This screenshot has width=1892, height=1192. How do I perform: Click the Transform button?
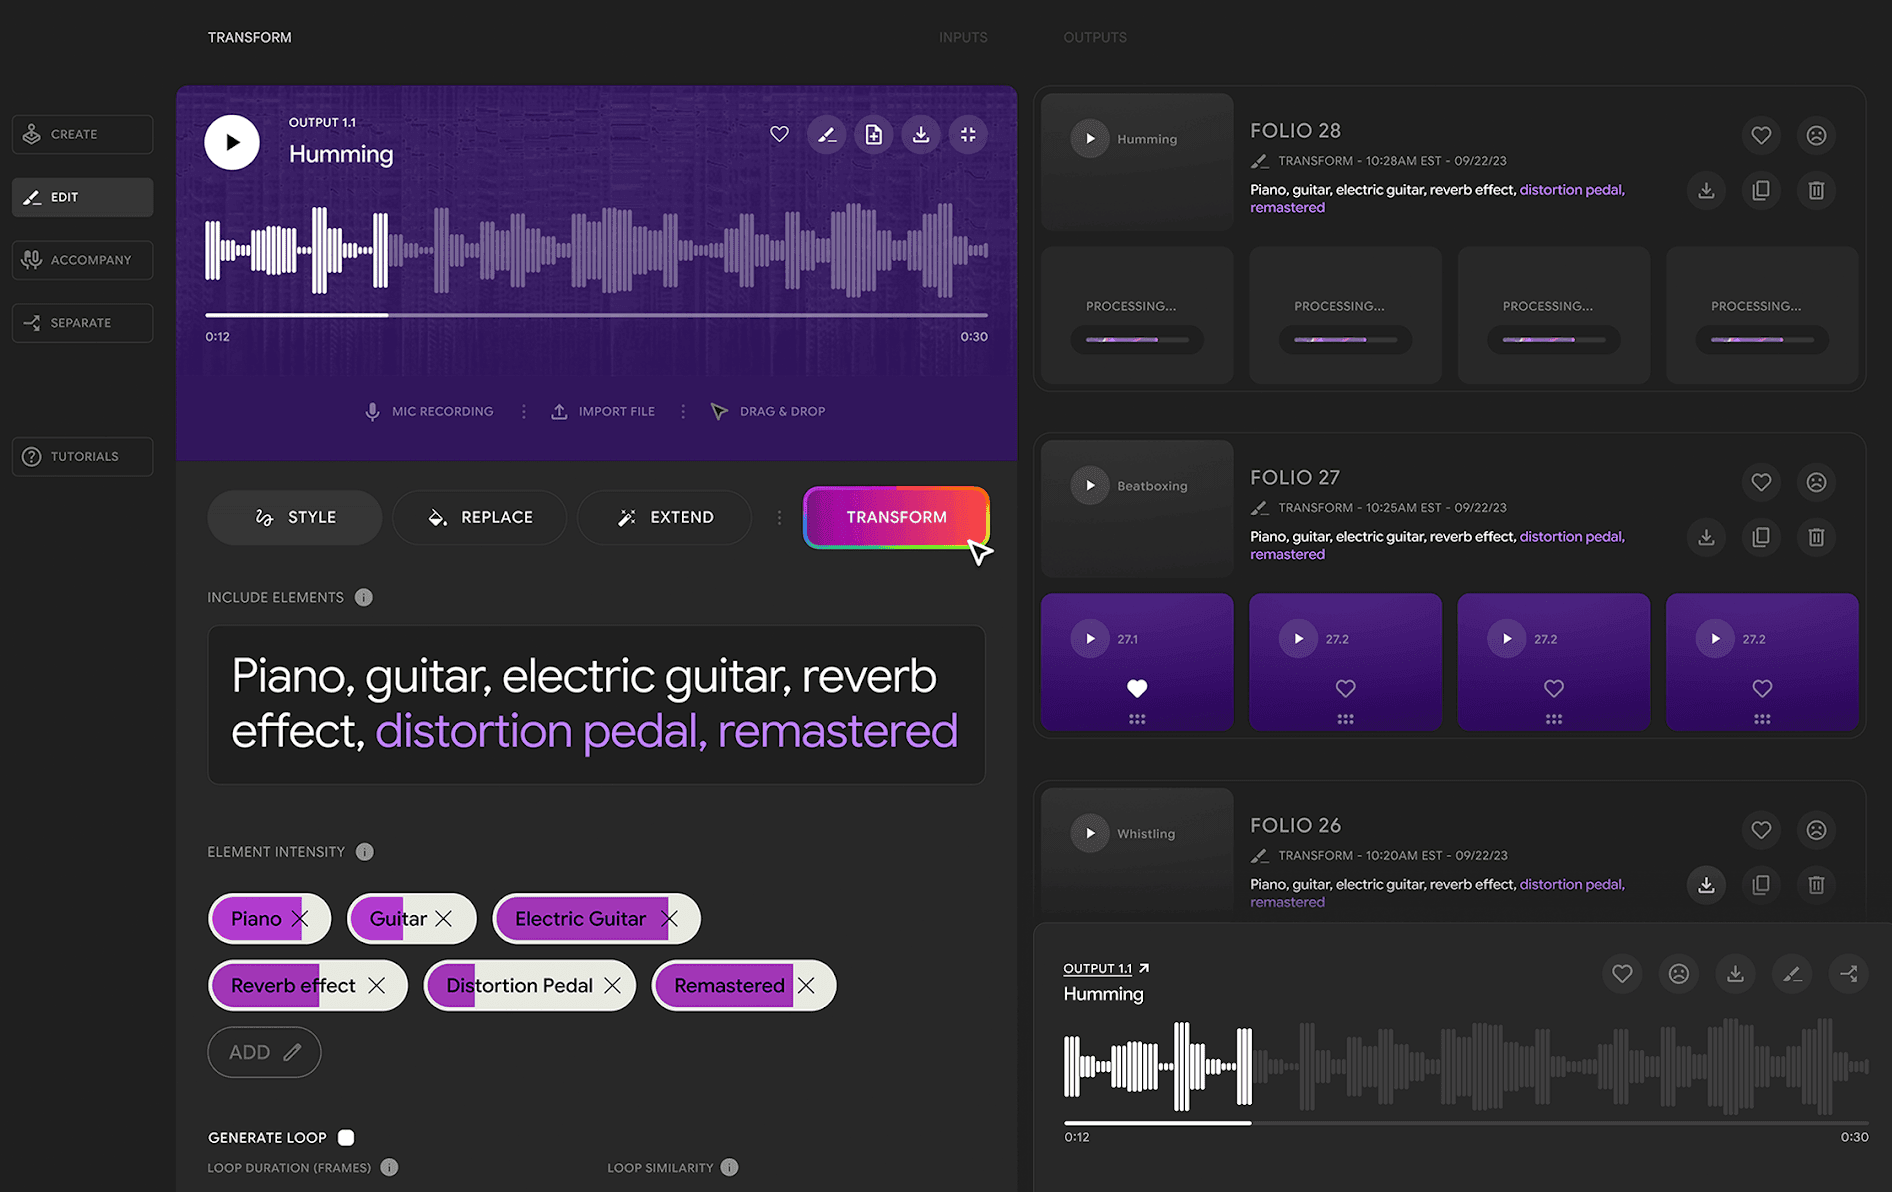896,517
